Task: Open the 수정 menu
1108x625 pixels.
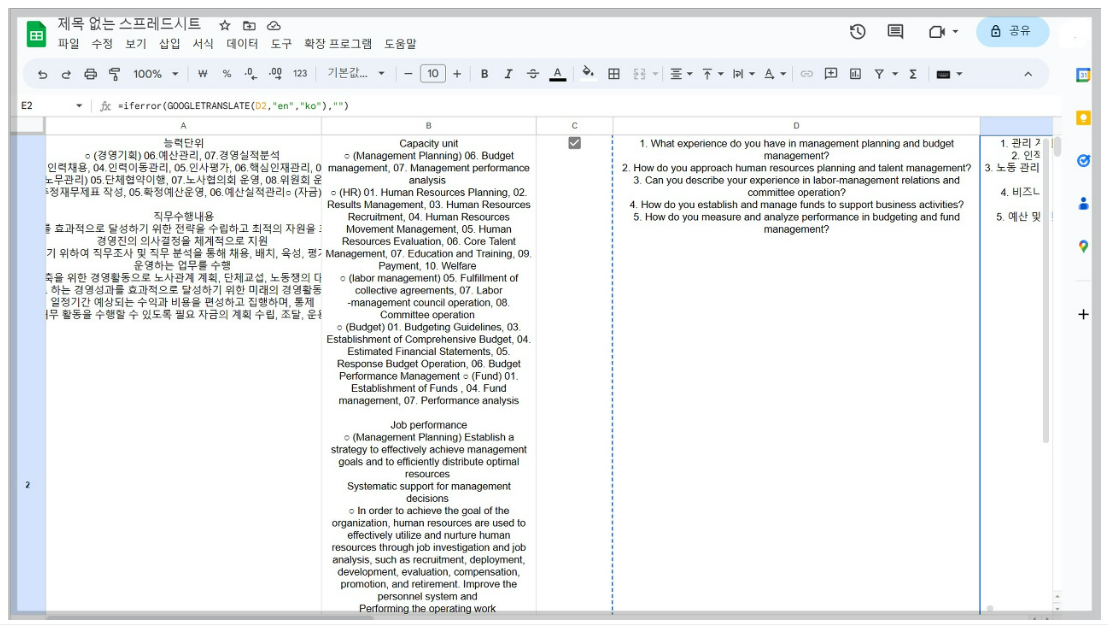Action: (102, 44)
